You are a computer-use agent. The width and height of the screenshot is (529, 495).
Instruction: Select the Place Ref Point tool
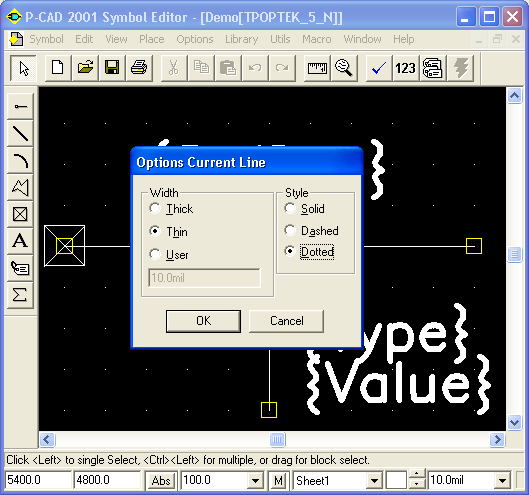pyautogui.click(x=20, y=215)
